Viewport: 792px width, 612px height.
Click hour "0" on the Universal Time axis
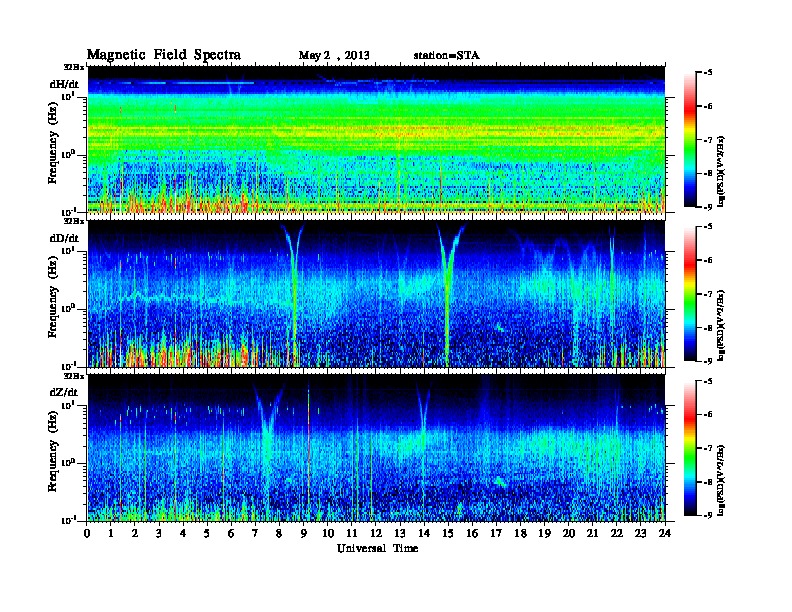coord(87,534)
